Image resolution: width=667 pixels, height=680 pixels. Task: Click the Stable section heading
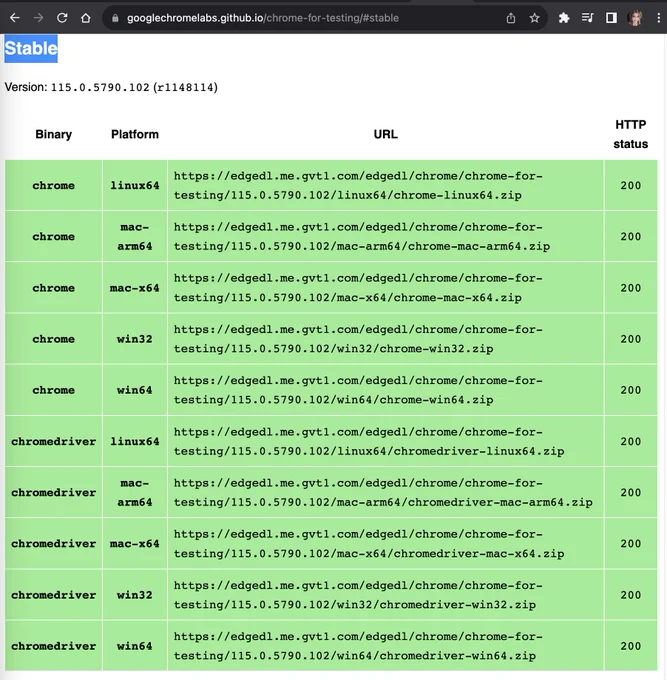pos(31,49)
